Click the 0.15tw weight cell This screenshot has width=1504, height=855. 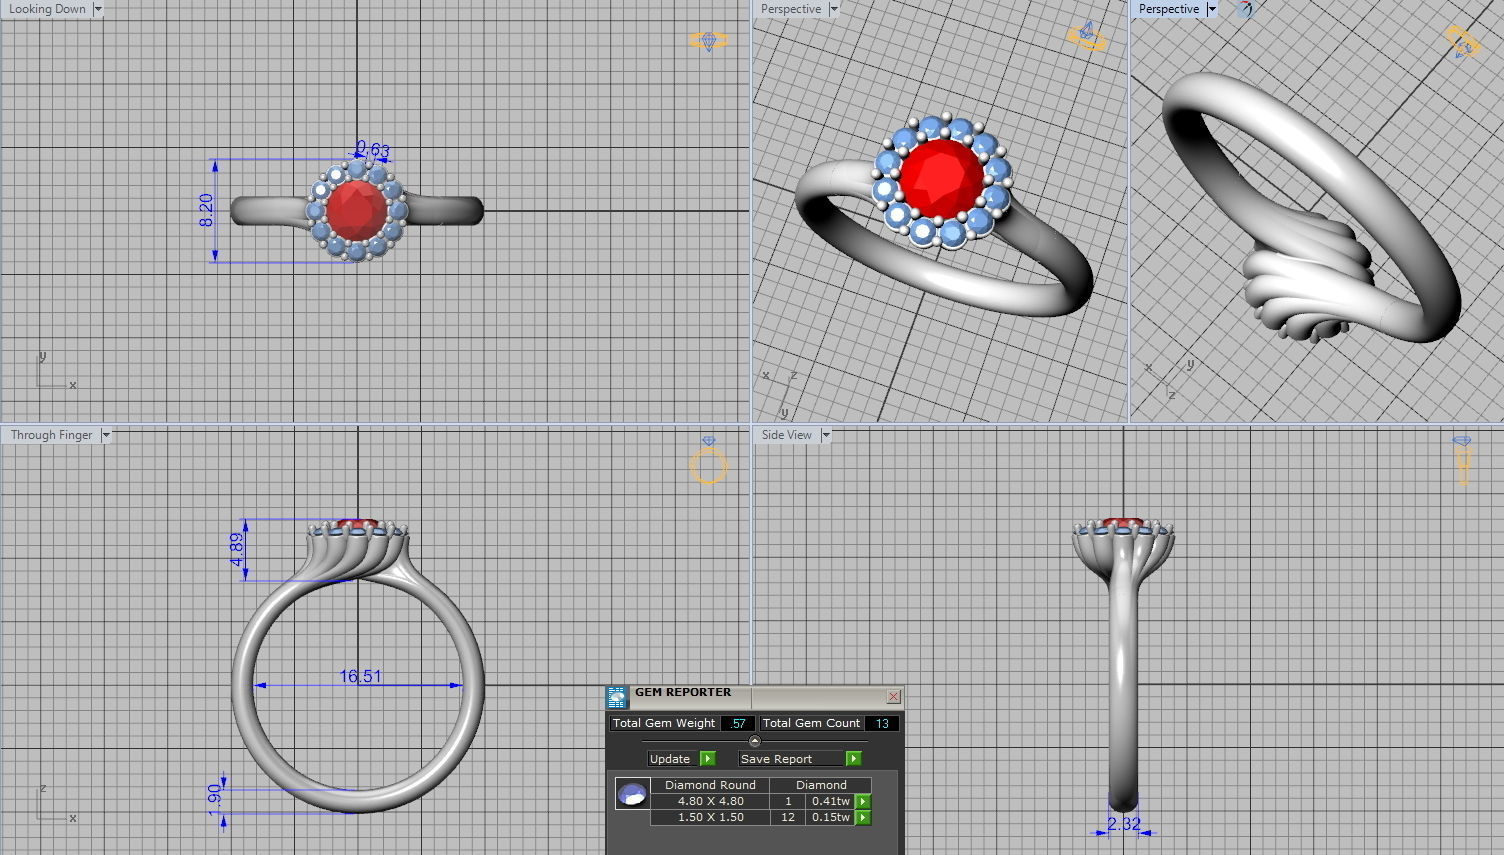click(x=830, y=817)
